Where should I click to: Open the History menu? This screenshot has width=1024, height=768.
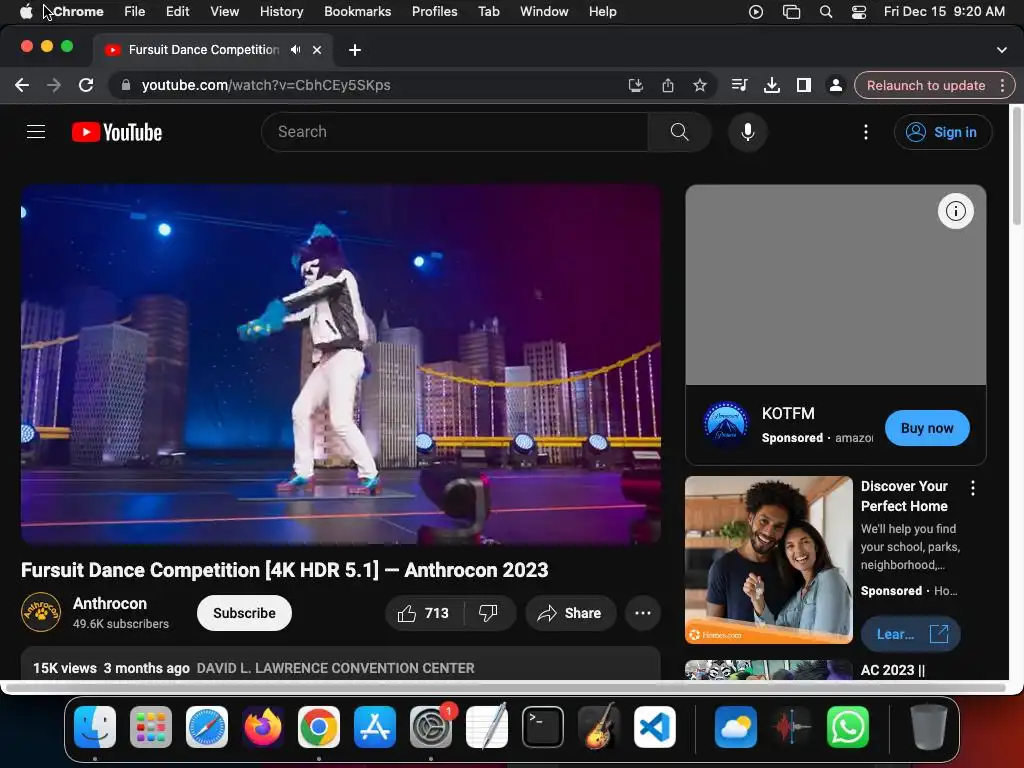coord(281,12)
